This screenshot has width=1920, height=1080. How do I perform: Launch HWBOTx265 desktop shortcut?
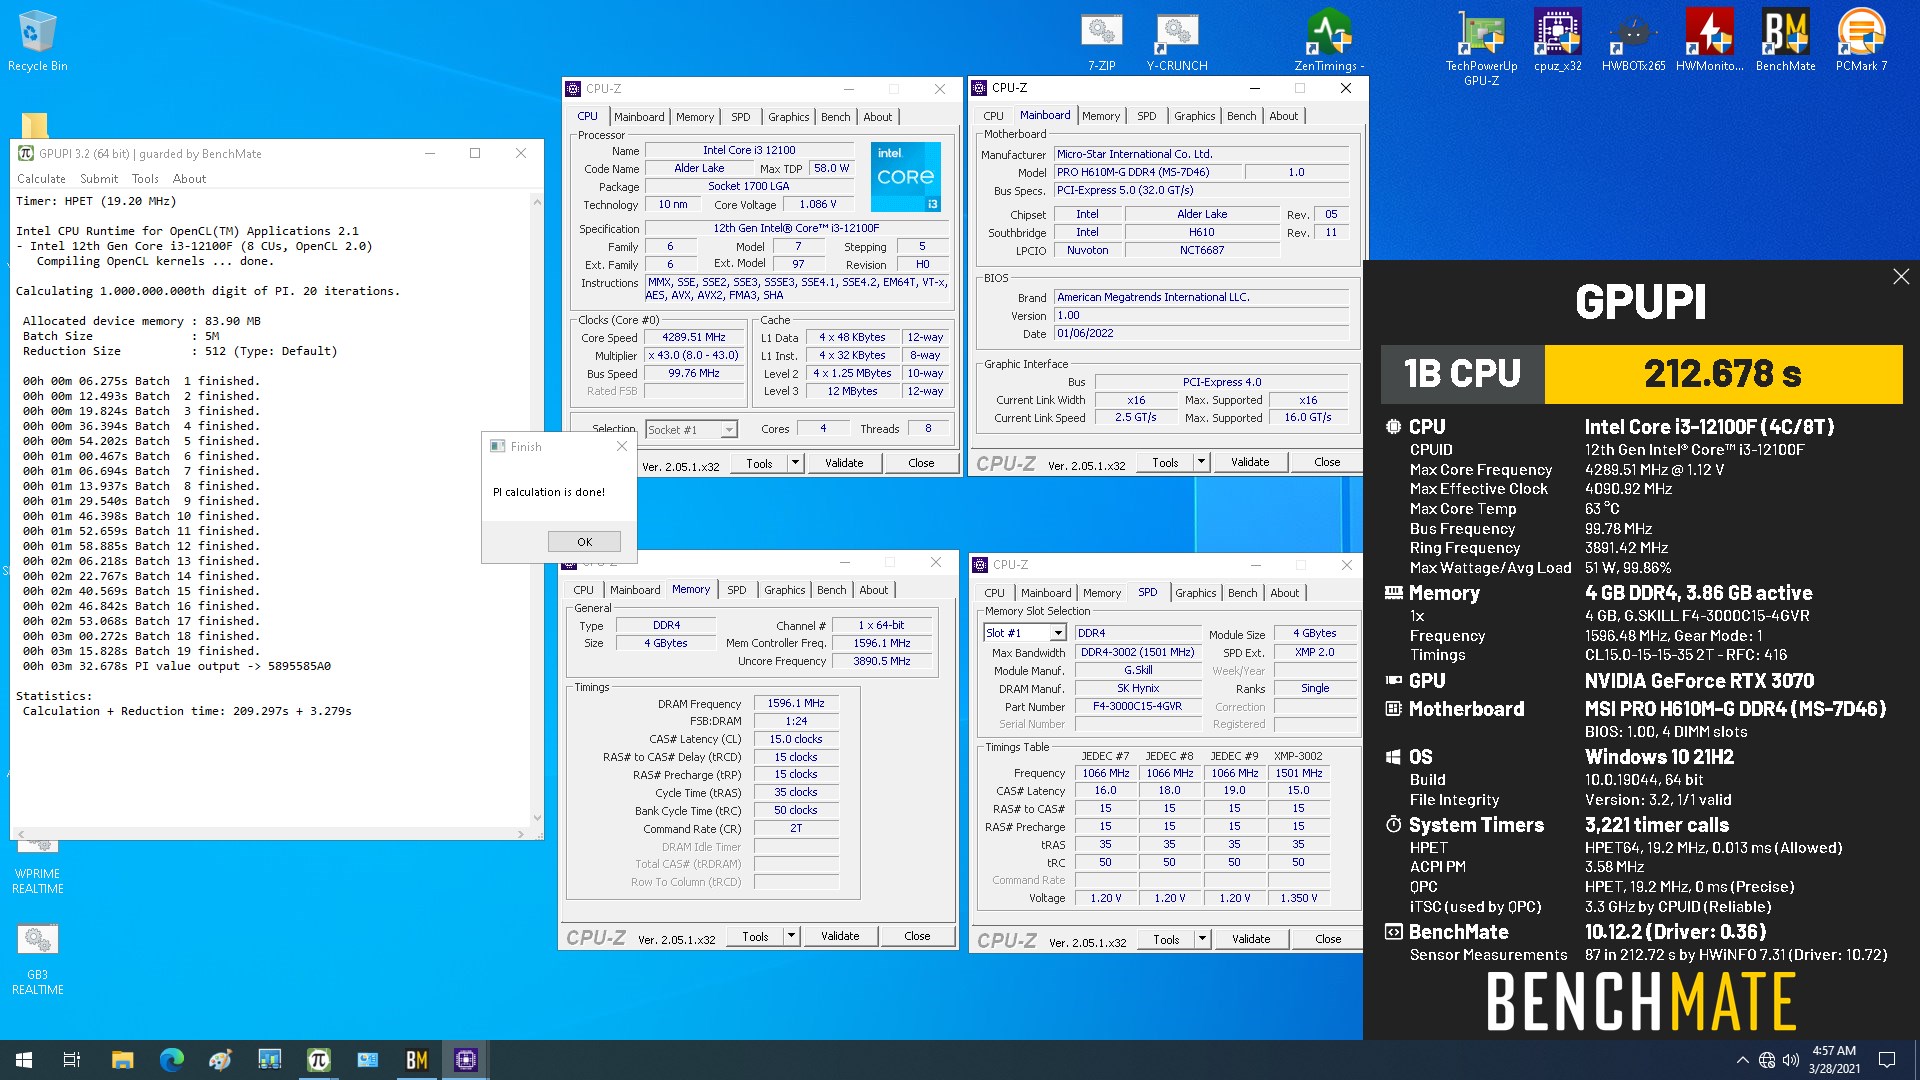(x=1633, y=40)
